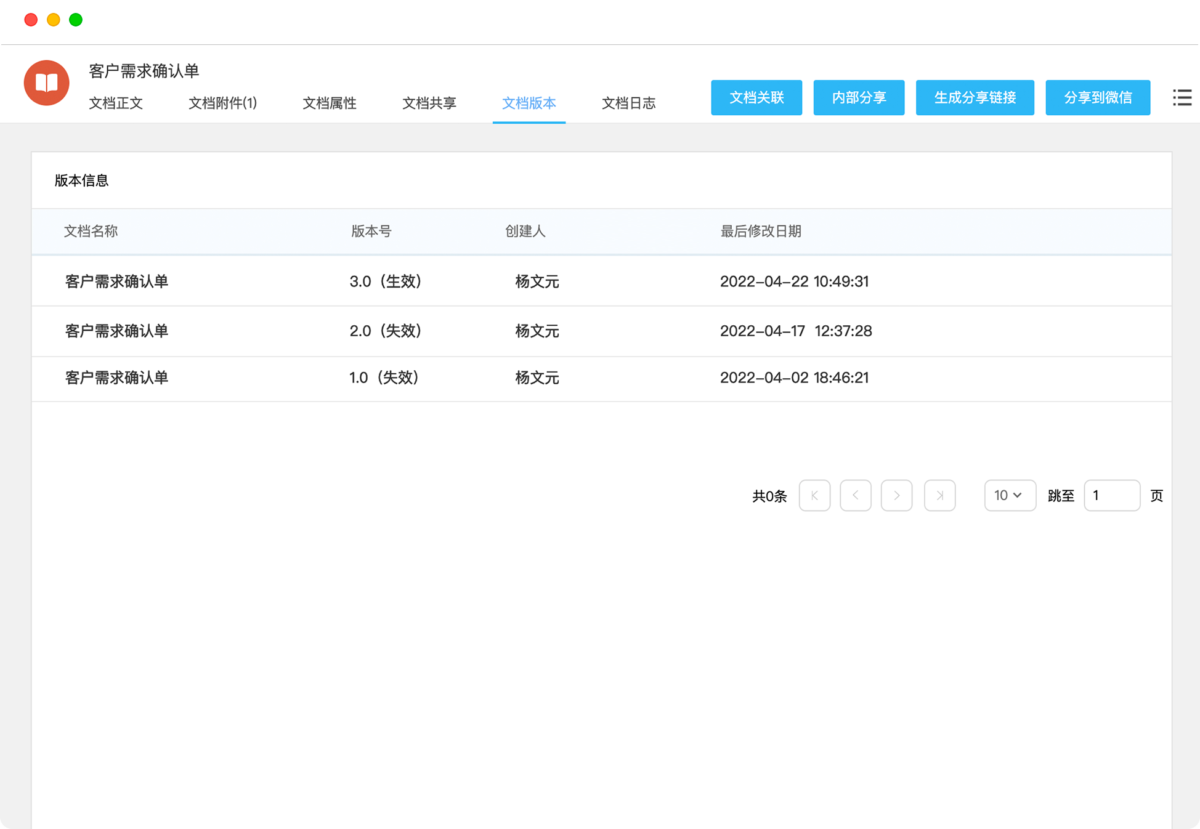The image size is (1200, 829).
Task: Go to next page arrow
Action: click(x=897, y=495)
